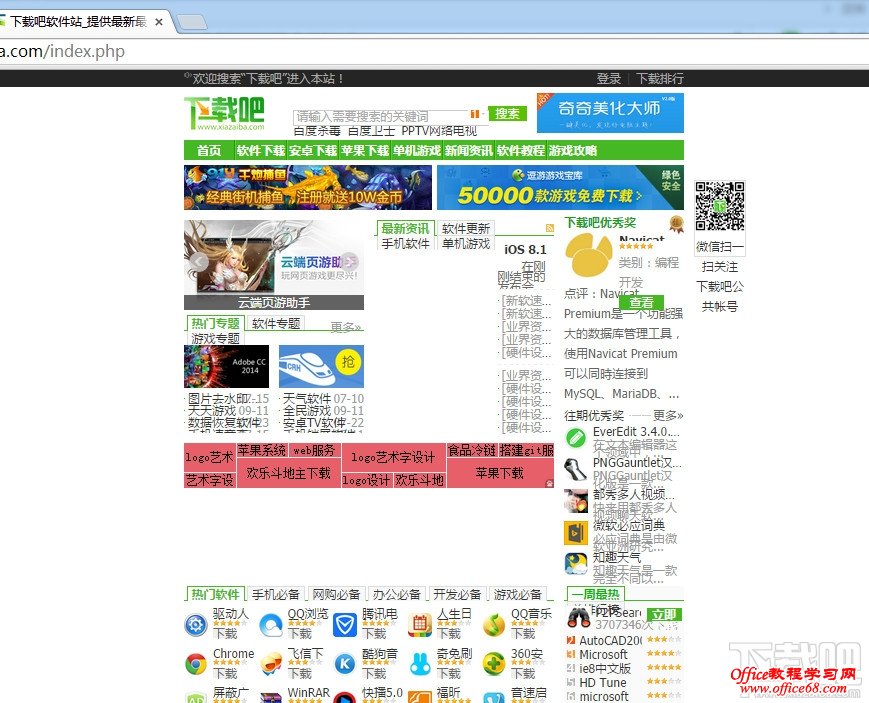Open the 50000款游戏免费下载 banner
The image size is (869, 703).
(560, 187)
